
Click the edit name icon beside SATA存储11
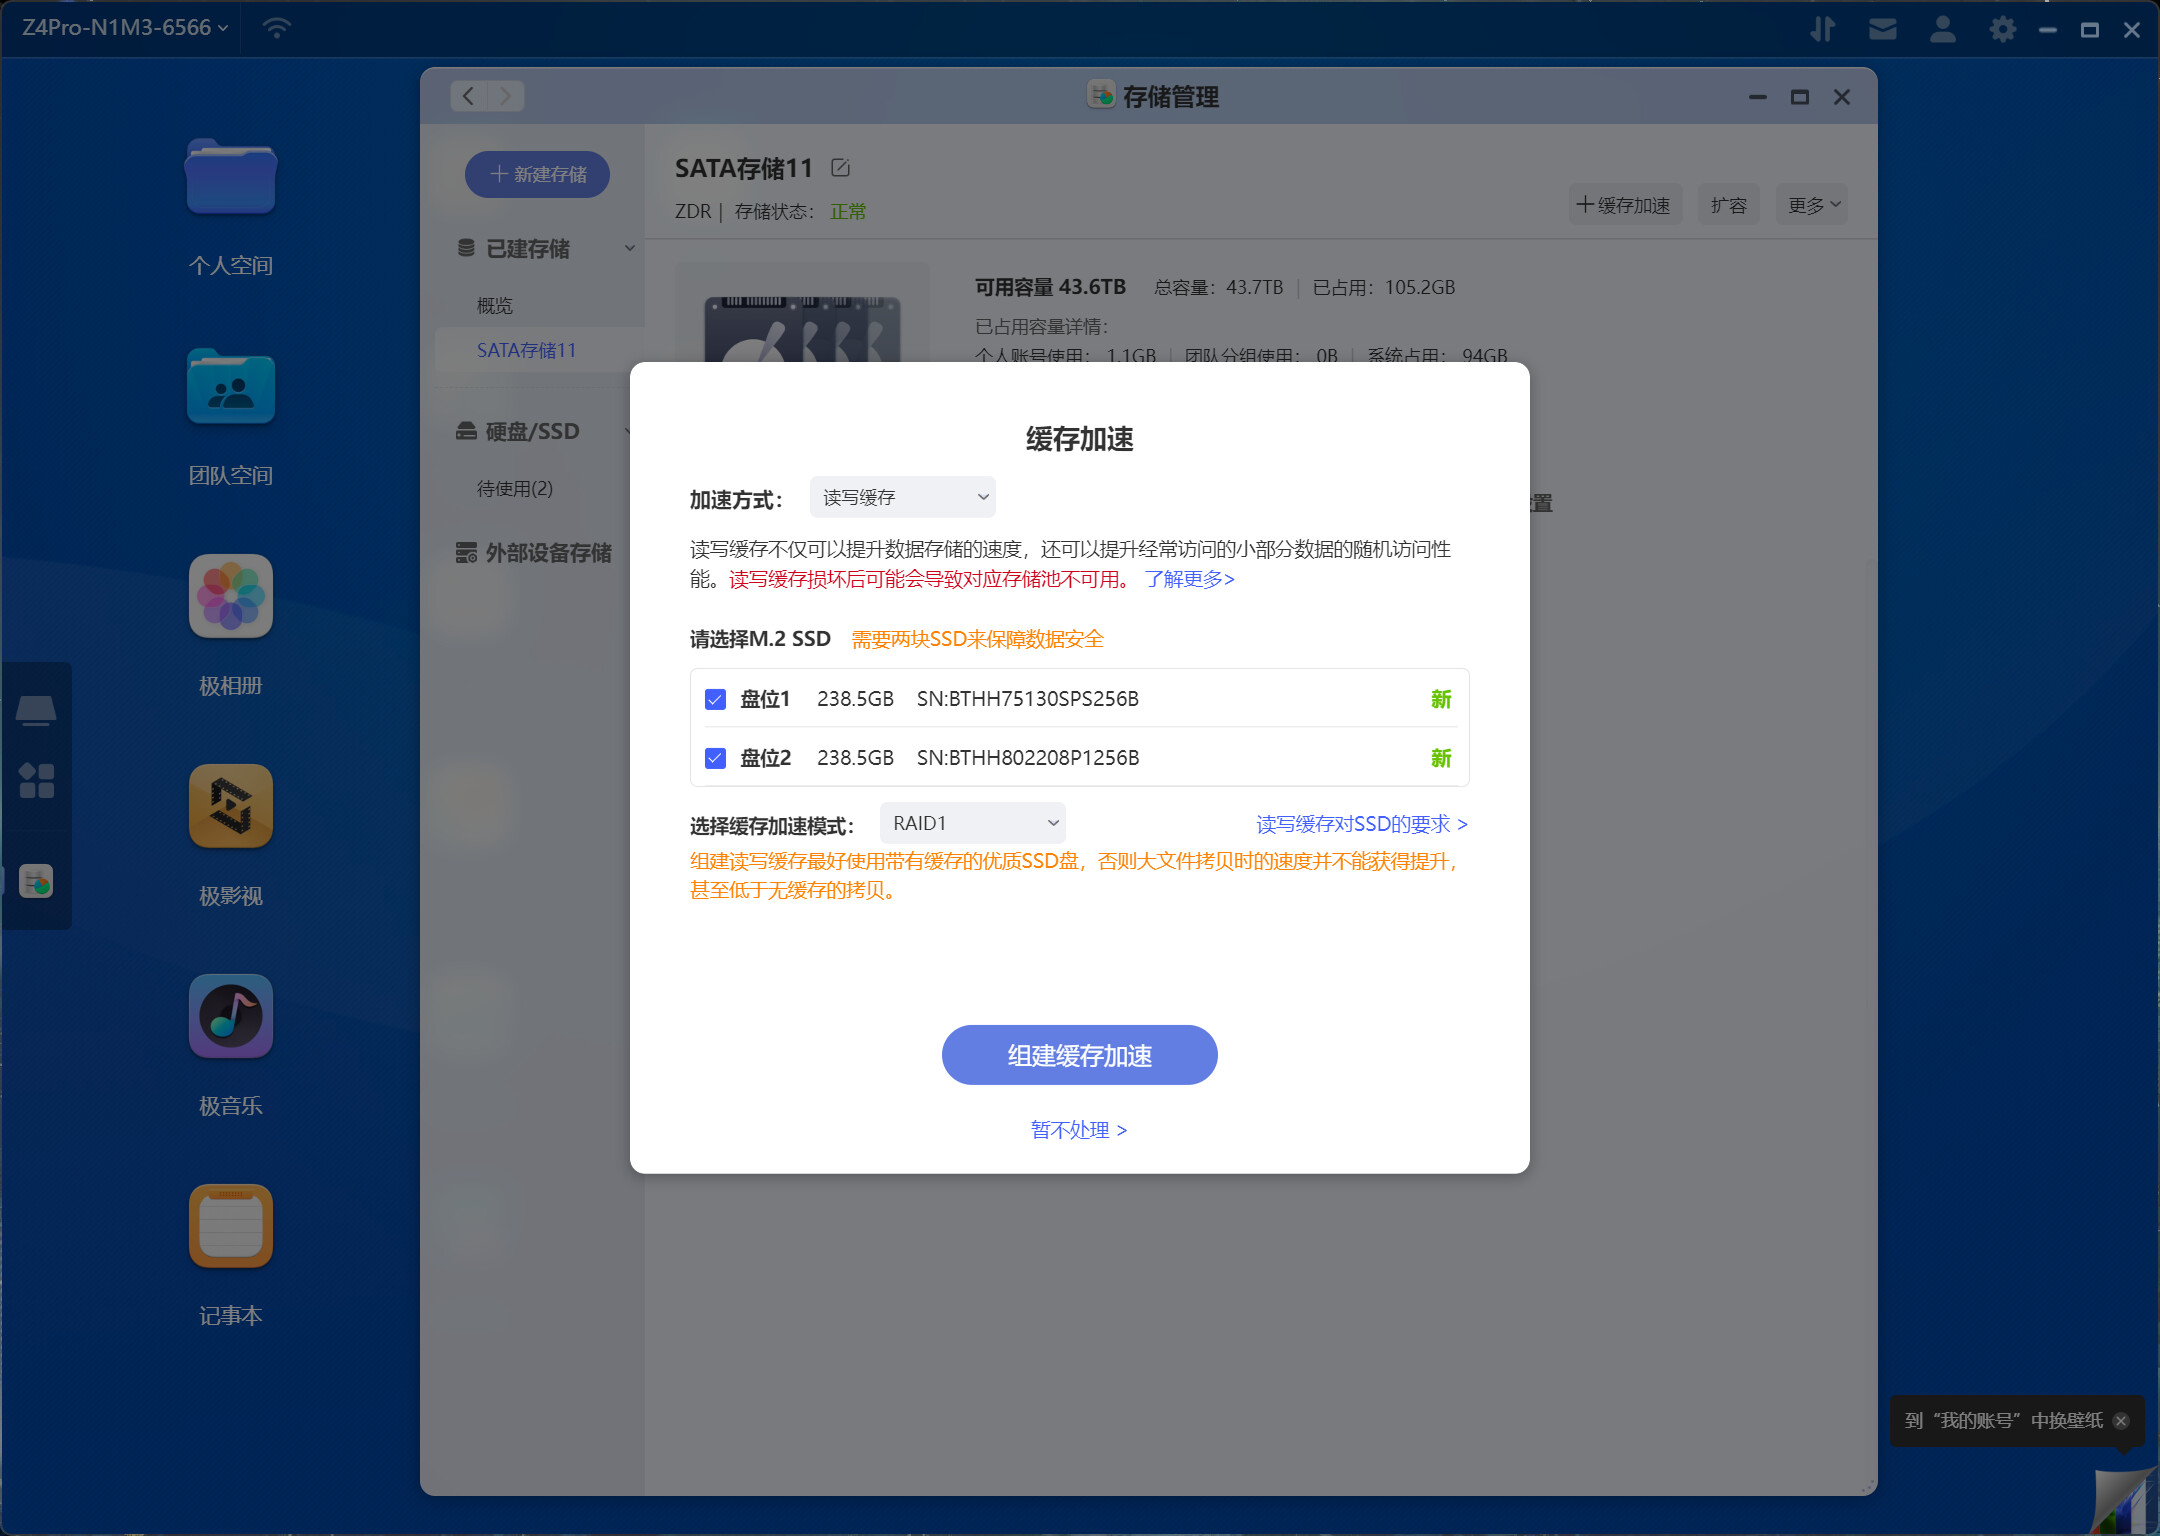pos(841,168)
